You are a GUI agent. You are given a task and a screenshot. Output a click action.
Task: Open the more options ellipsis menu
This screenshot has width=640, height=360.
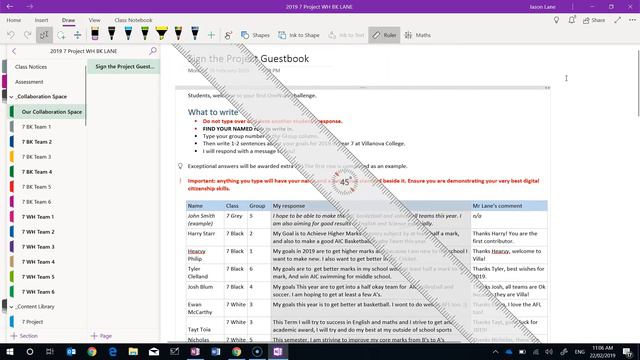pos(632,20)
